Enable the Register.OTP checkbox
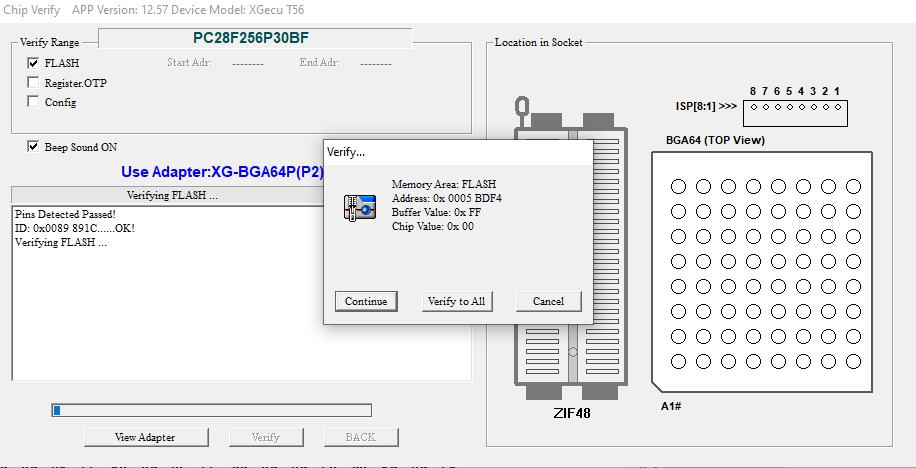 [x=34, y=83]
